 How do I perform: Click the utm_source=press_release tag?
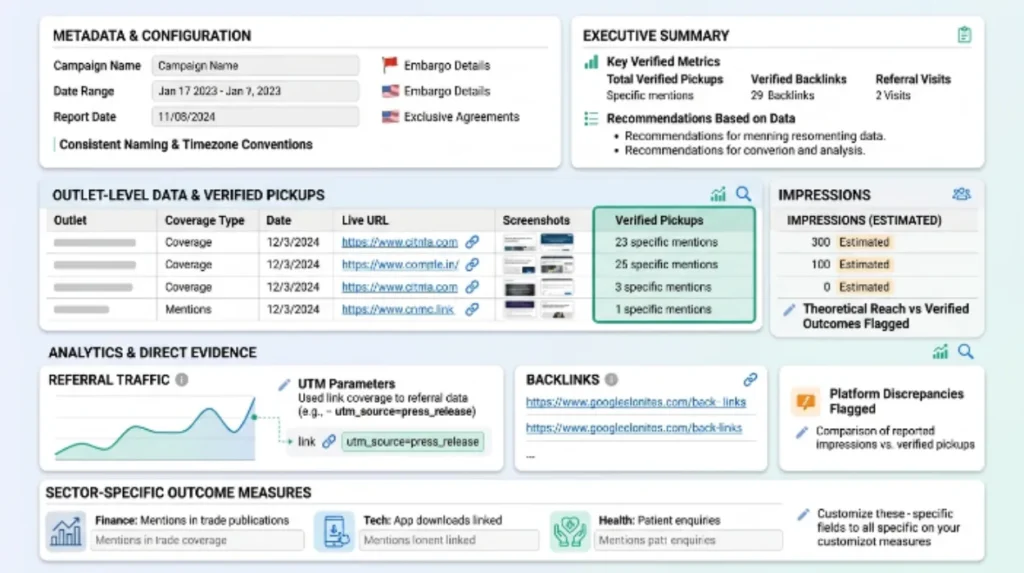point(412,442)
